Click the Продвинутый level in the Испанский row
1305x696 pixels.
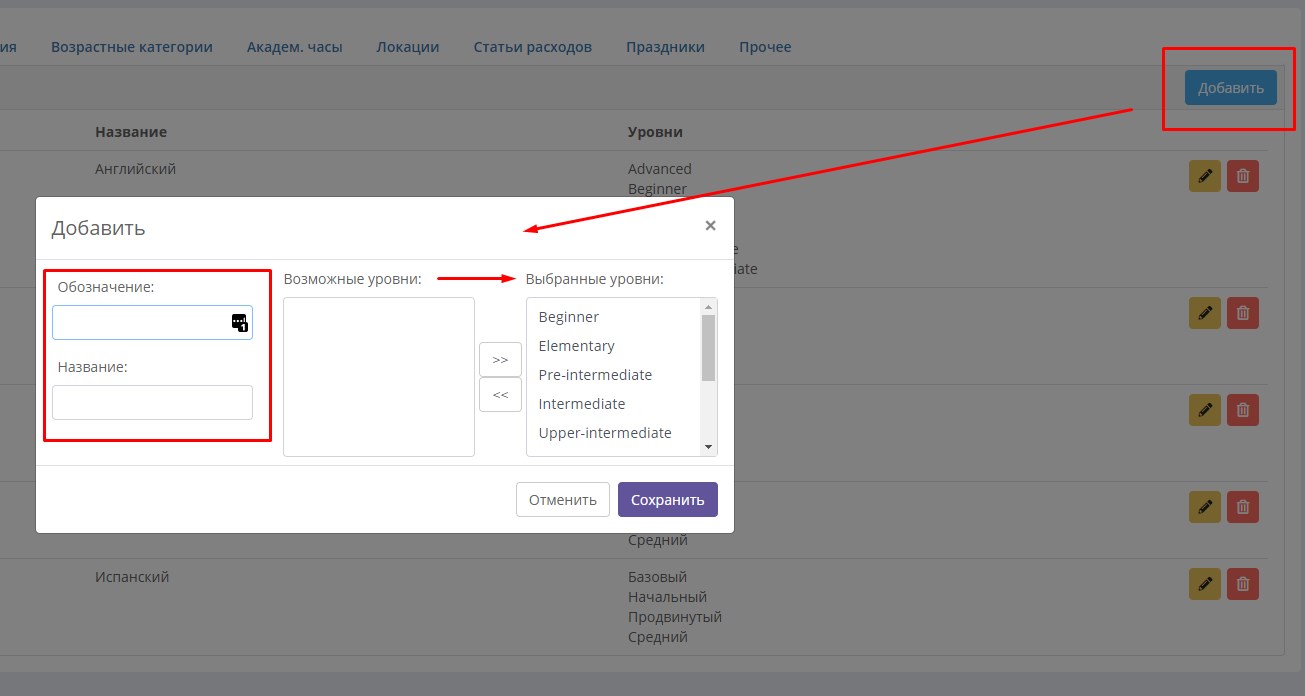675,617
